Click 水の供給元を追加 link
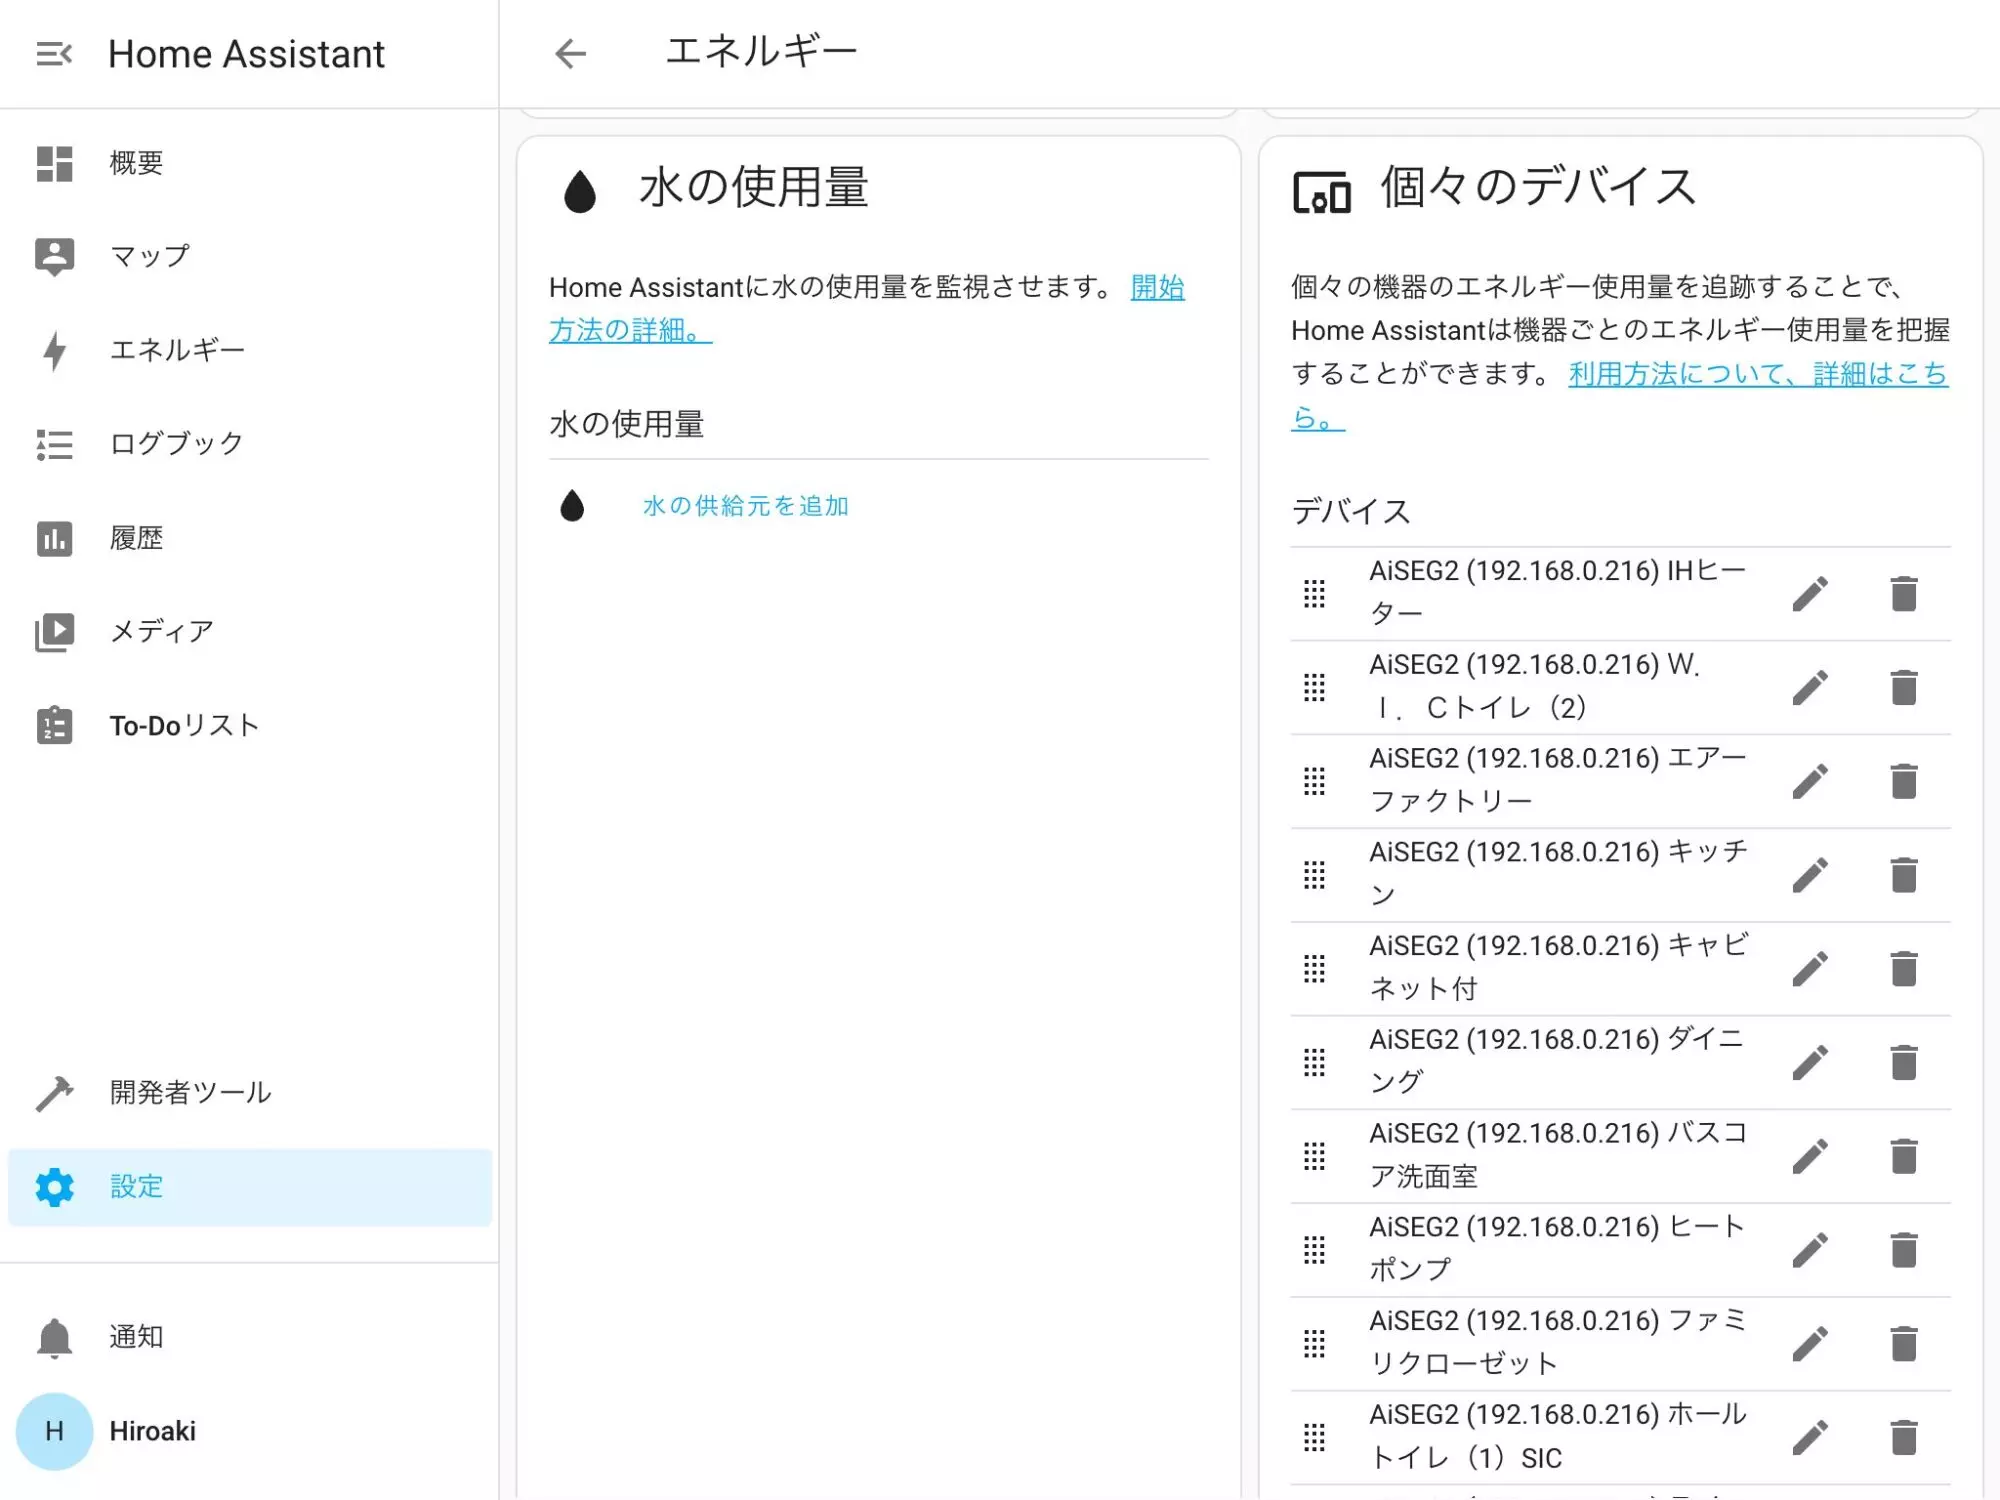Image resolution: width=2000 pixels, height=1500 pixels. point(746,506)
